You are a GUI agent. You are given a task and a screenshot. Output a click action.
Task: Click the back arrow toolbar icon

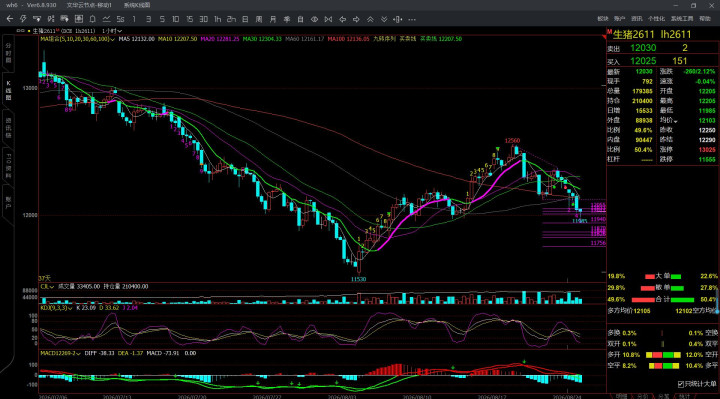[x=10, y=19]
